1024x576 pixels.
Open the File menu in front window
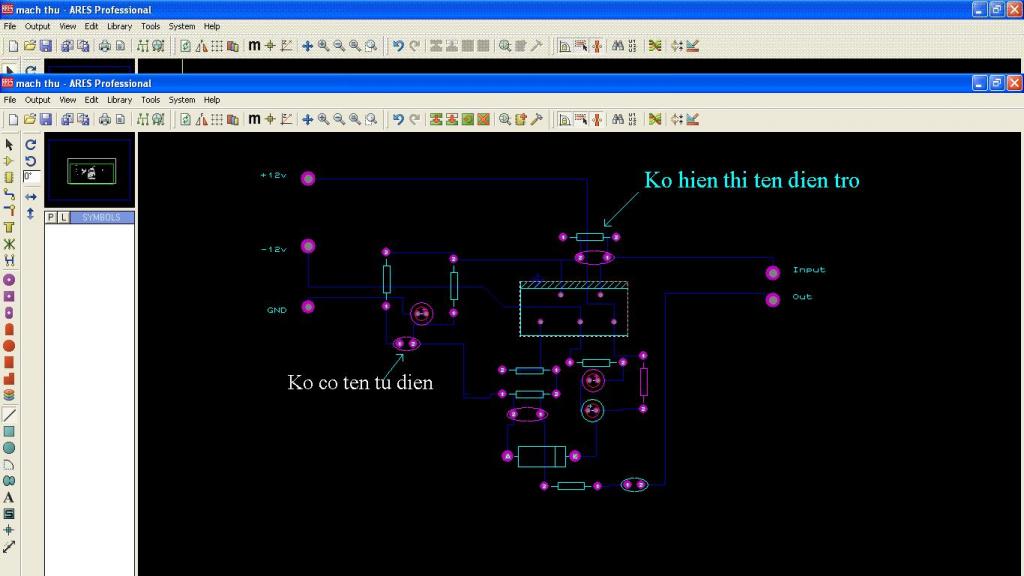tap(10, 100)
